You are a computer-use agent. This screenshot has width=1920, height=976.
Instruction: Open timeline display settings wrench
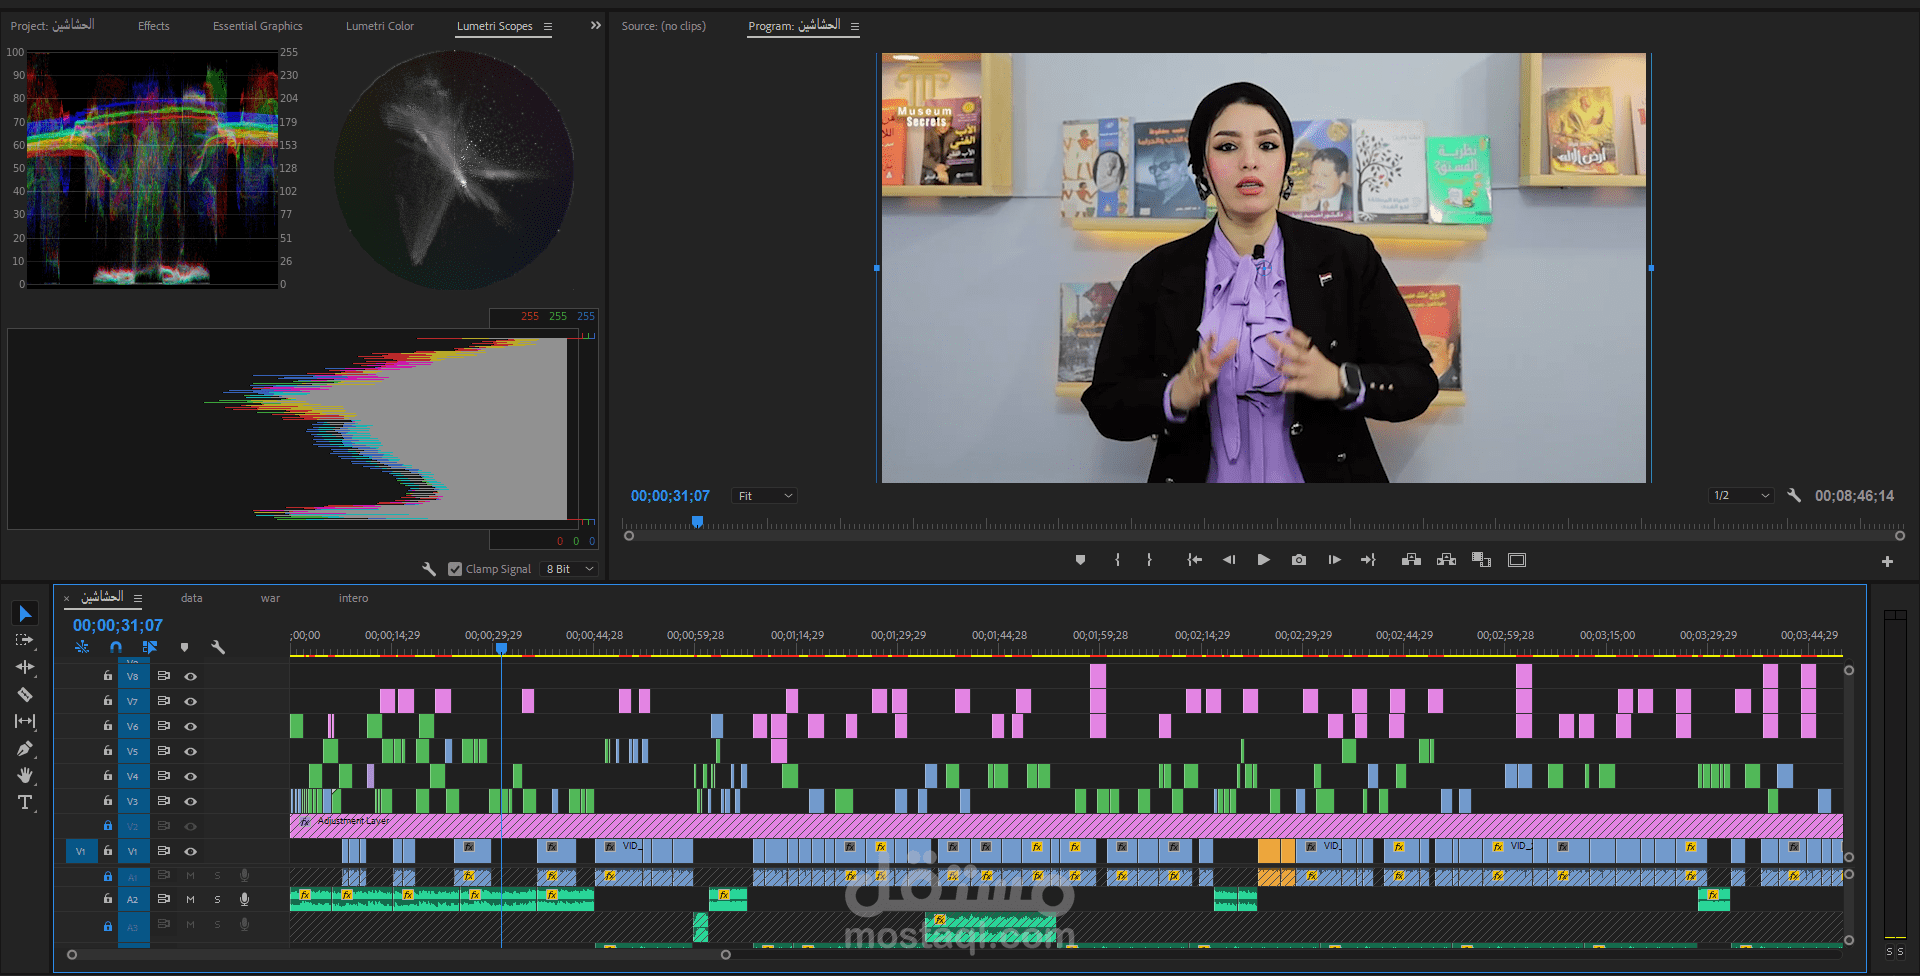pos(218,647)
